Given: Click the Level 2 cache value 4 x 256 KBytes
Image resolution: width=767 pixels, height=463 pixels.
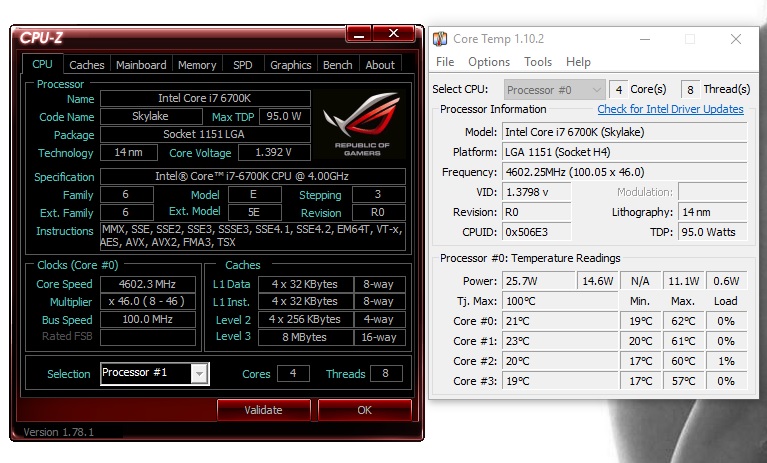Looking at the screenshot, I should 305,319.
